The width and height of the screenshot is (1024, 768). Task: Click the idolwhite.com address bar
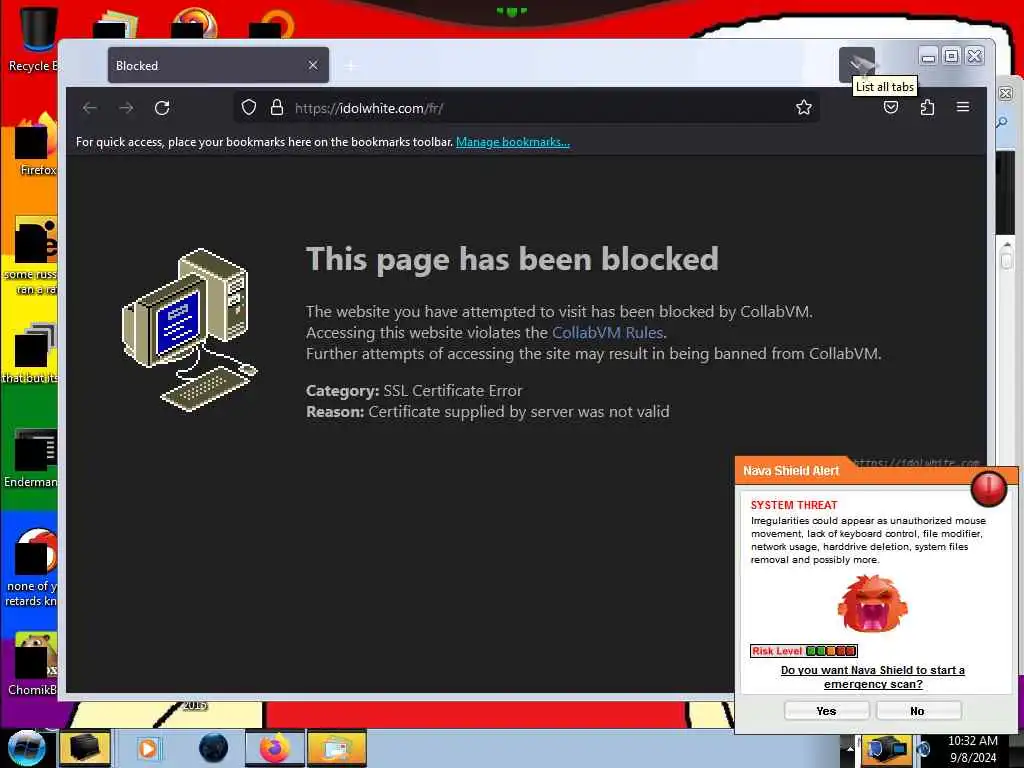526,108
